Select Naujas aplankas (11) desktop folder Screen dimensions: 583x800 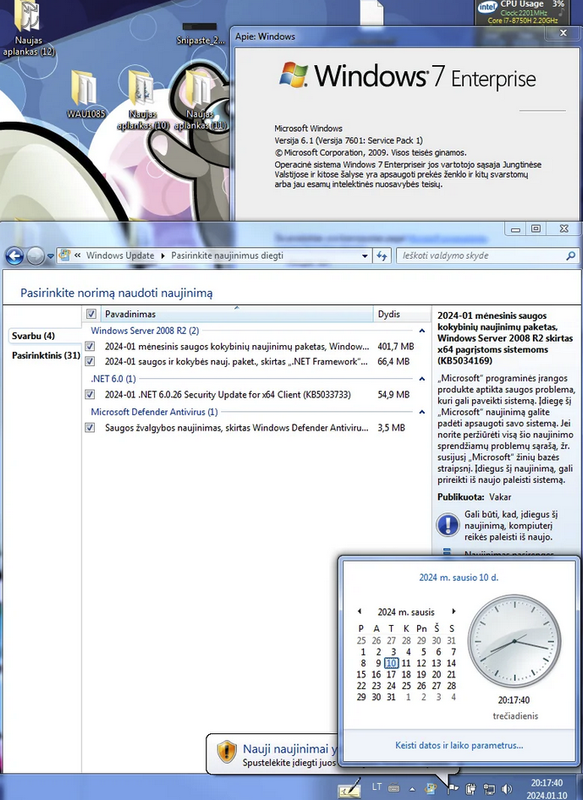(200, 100)
